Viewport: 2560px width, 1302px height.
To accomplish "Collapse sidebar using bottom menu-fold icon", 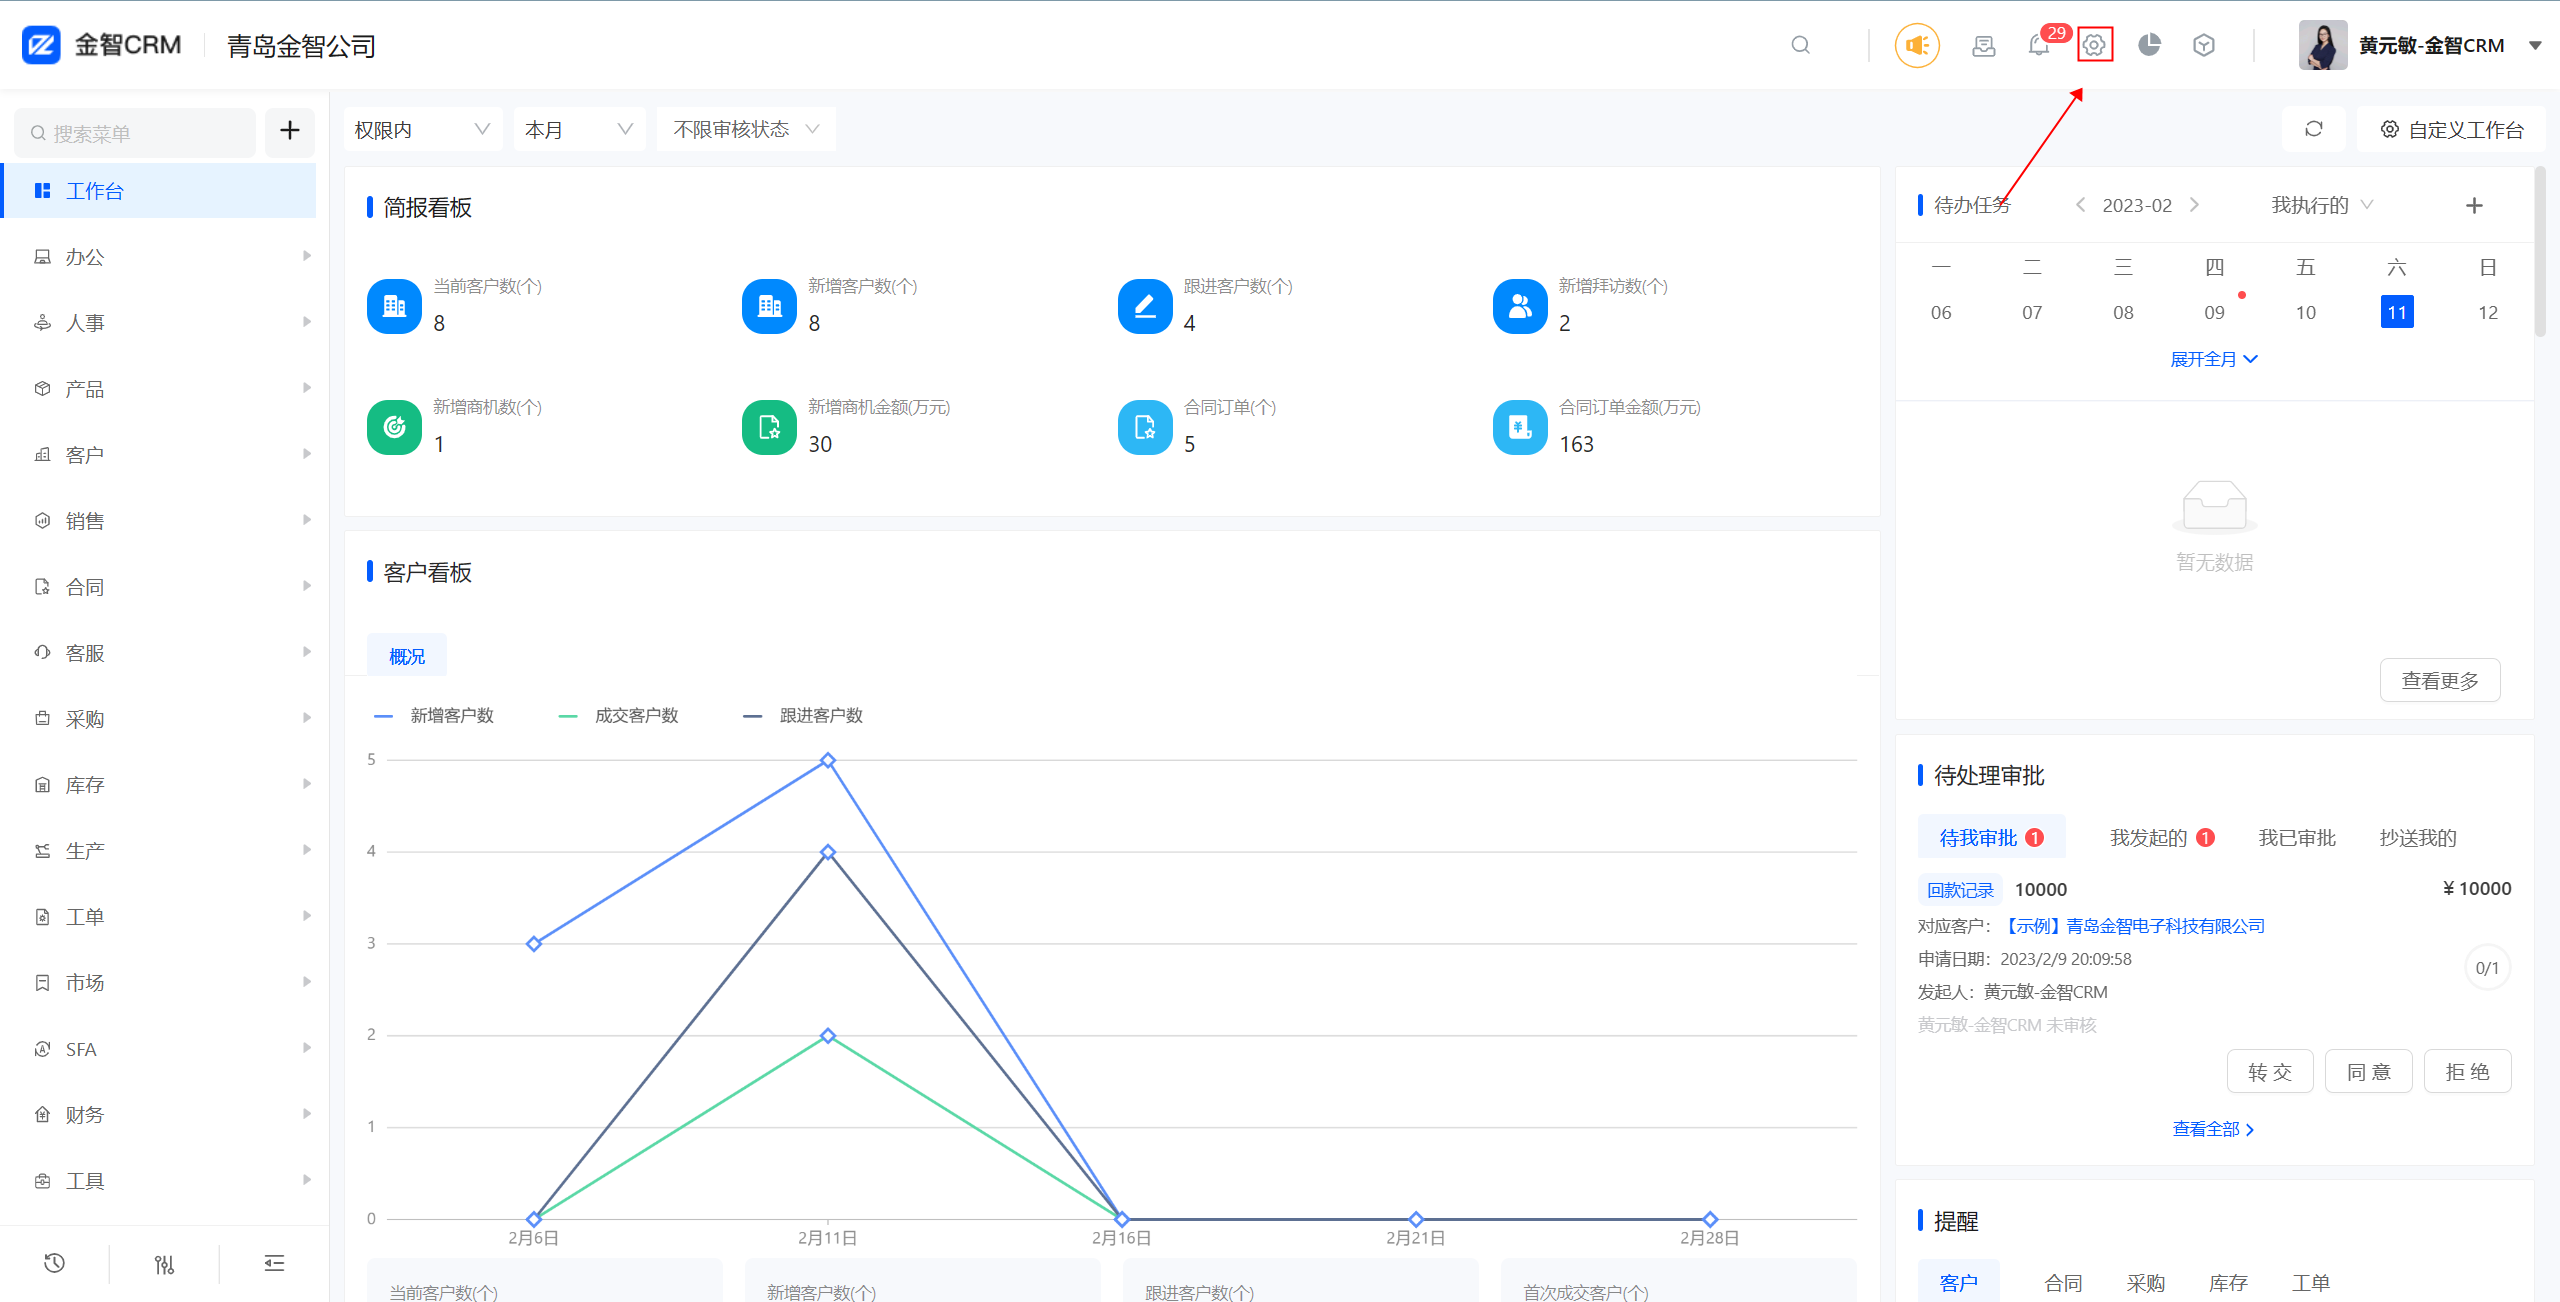I will [274, 1263].
